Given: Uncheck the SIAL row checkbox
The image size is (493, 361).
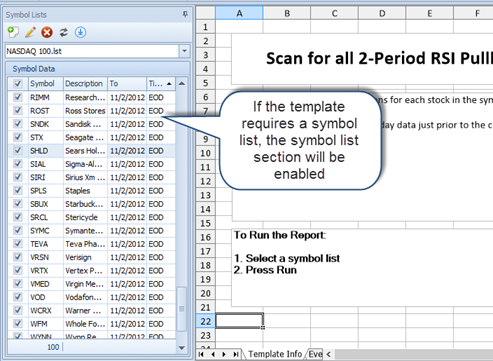Looking at the screenshot, I should pos(18,164).
